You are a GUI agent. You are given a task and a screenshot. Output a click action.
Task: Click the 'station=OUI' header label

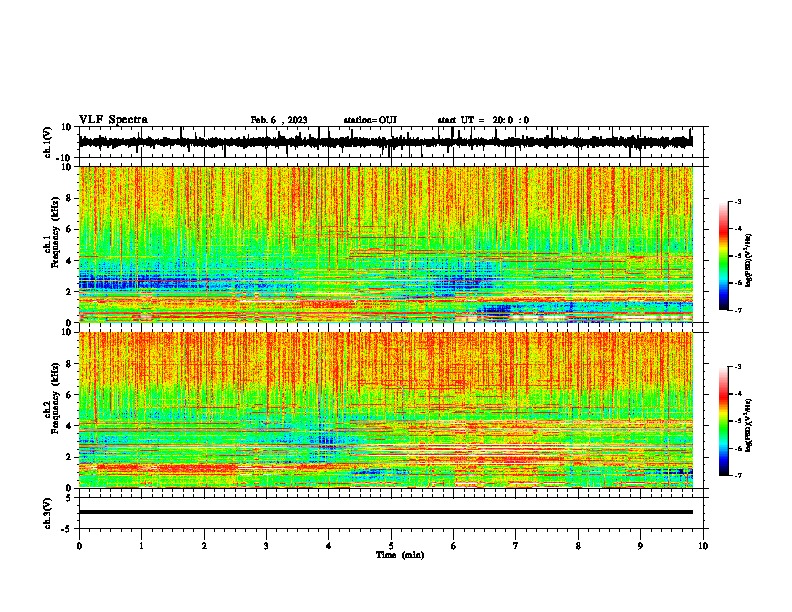(x=370, y=120)
